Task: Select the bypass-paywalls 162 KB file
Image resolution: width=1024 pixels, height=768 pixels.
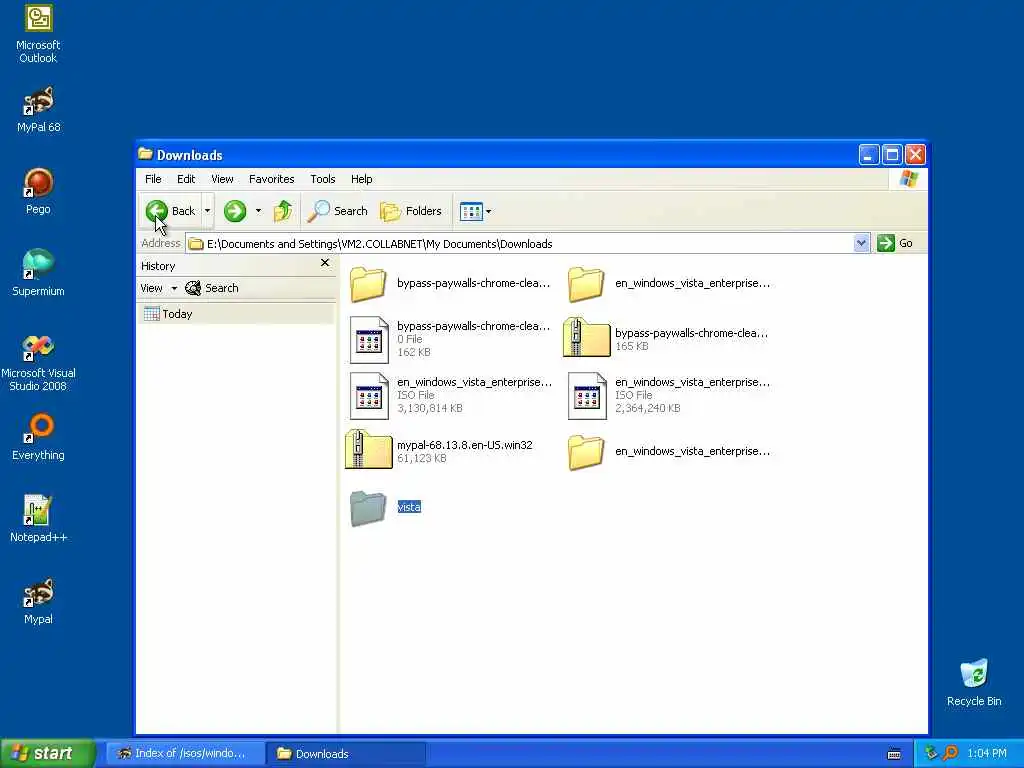Action: [x=451, y=339]
